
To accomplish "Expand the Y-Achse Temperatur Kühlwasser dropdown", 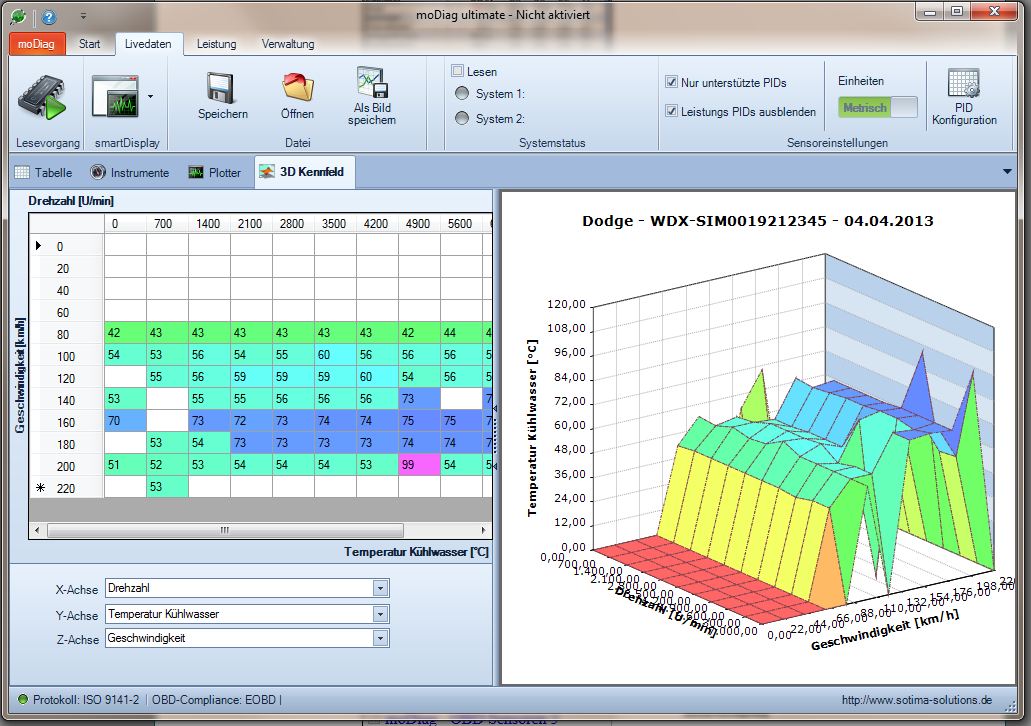I will pyautogui.click(x=380, y=613).
